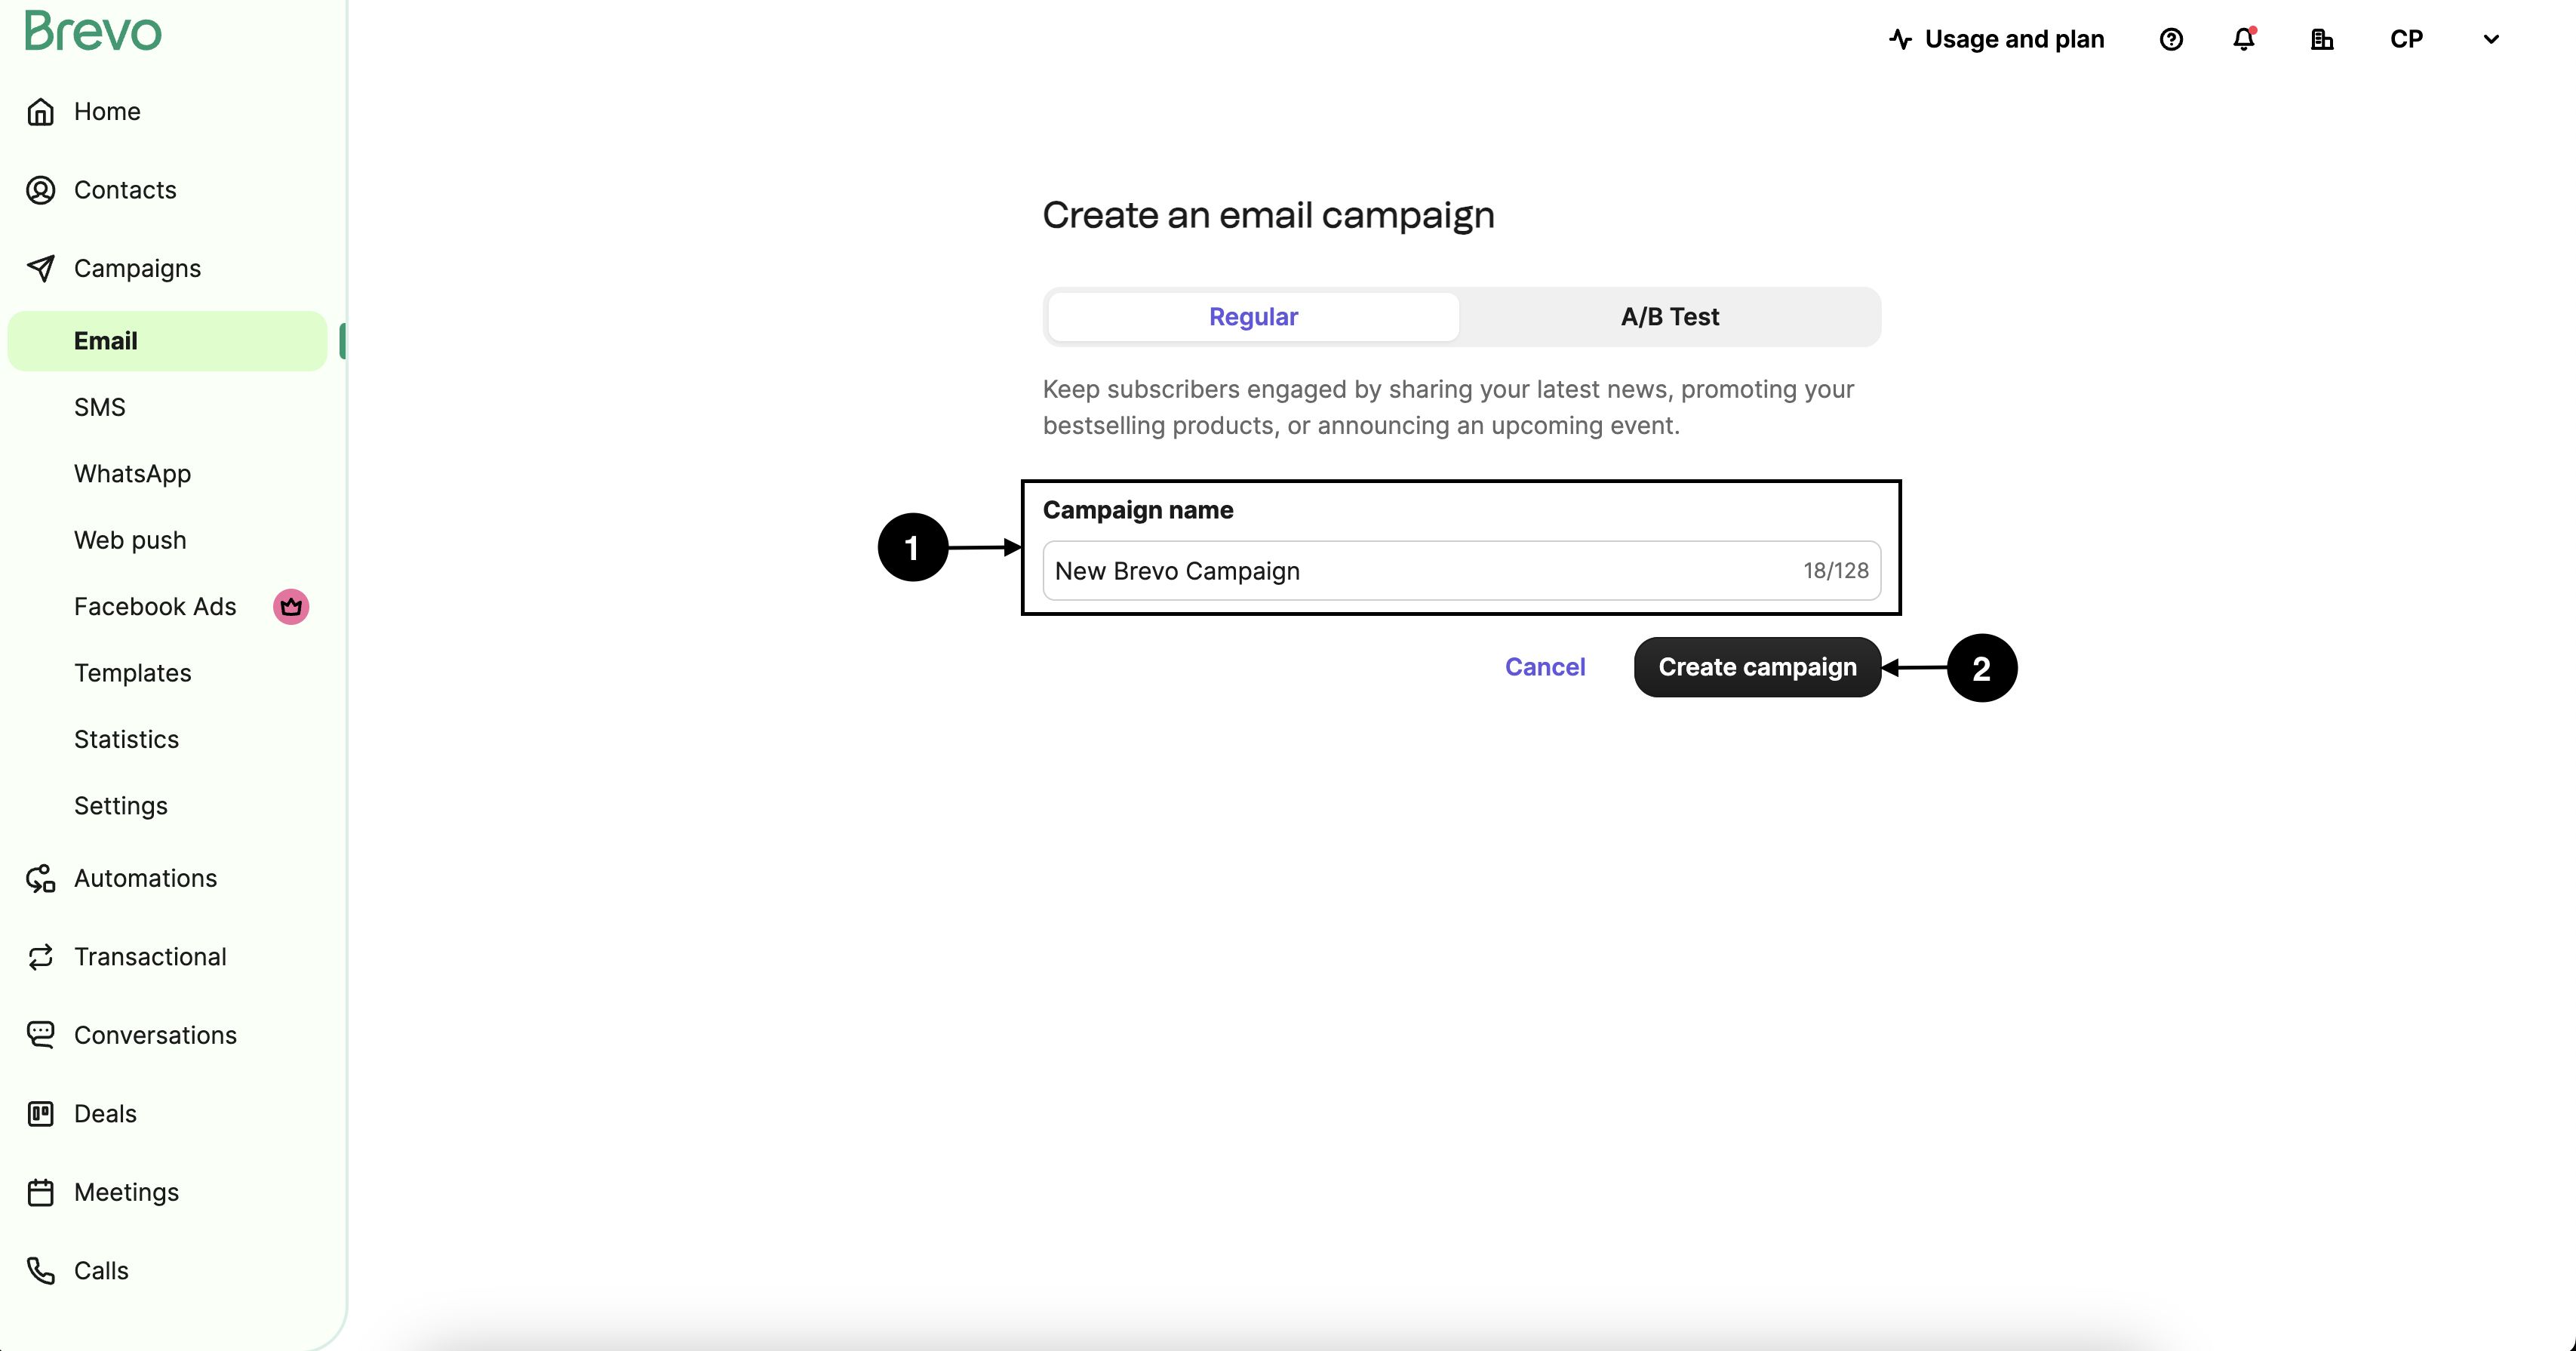Switch to the A/B Test tab

[x=1670, y=317]
